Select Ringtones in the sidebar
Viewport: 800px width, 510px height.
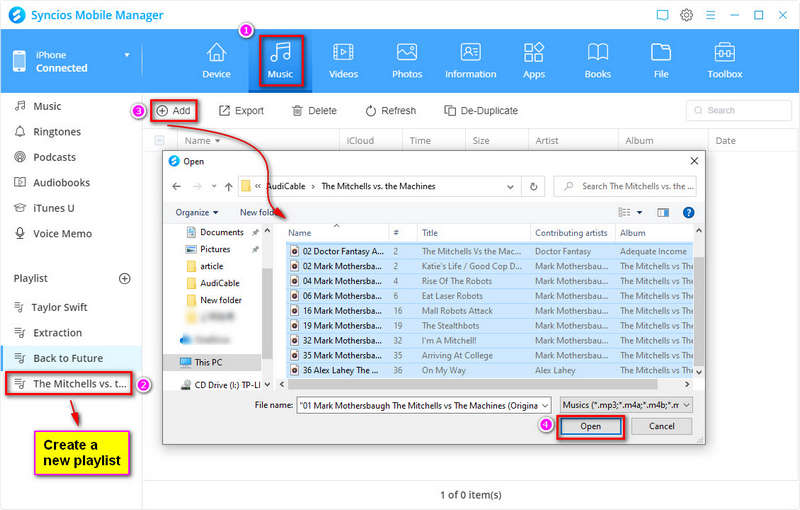(57, 132)
